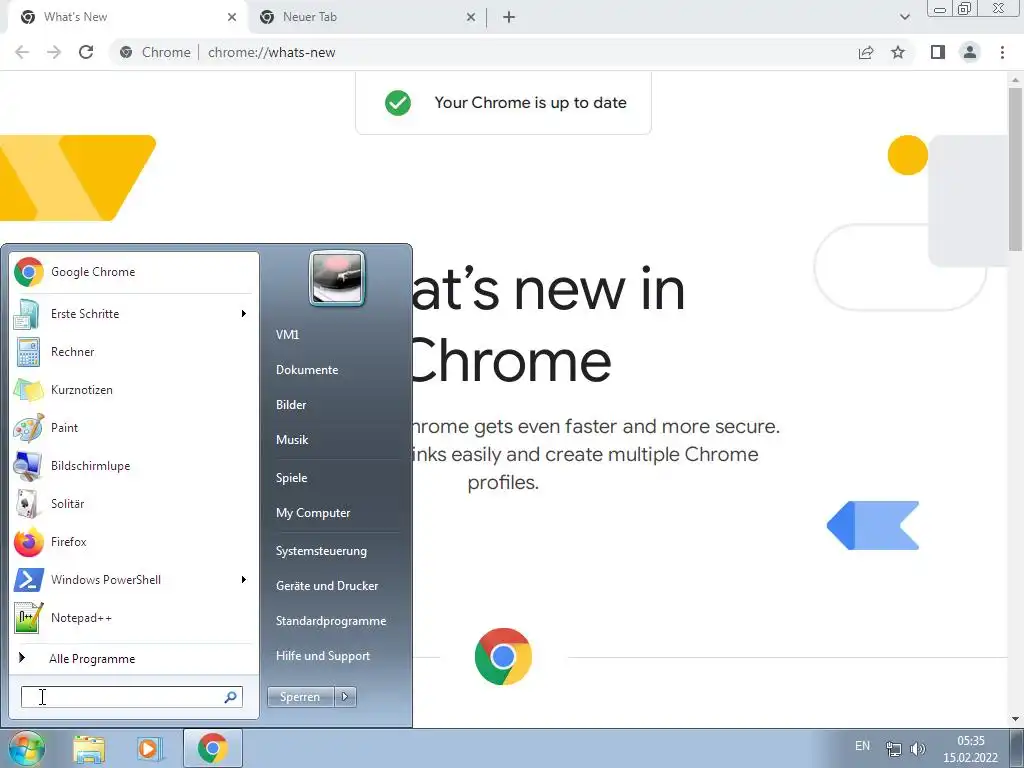Open Bildschirmlupe magnifier
Viewport: 1024px width, 768px height.
tap(133, 466)
